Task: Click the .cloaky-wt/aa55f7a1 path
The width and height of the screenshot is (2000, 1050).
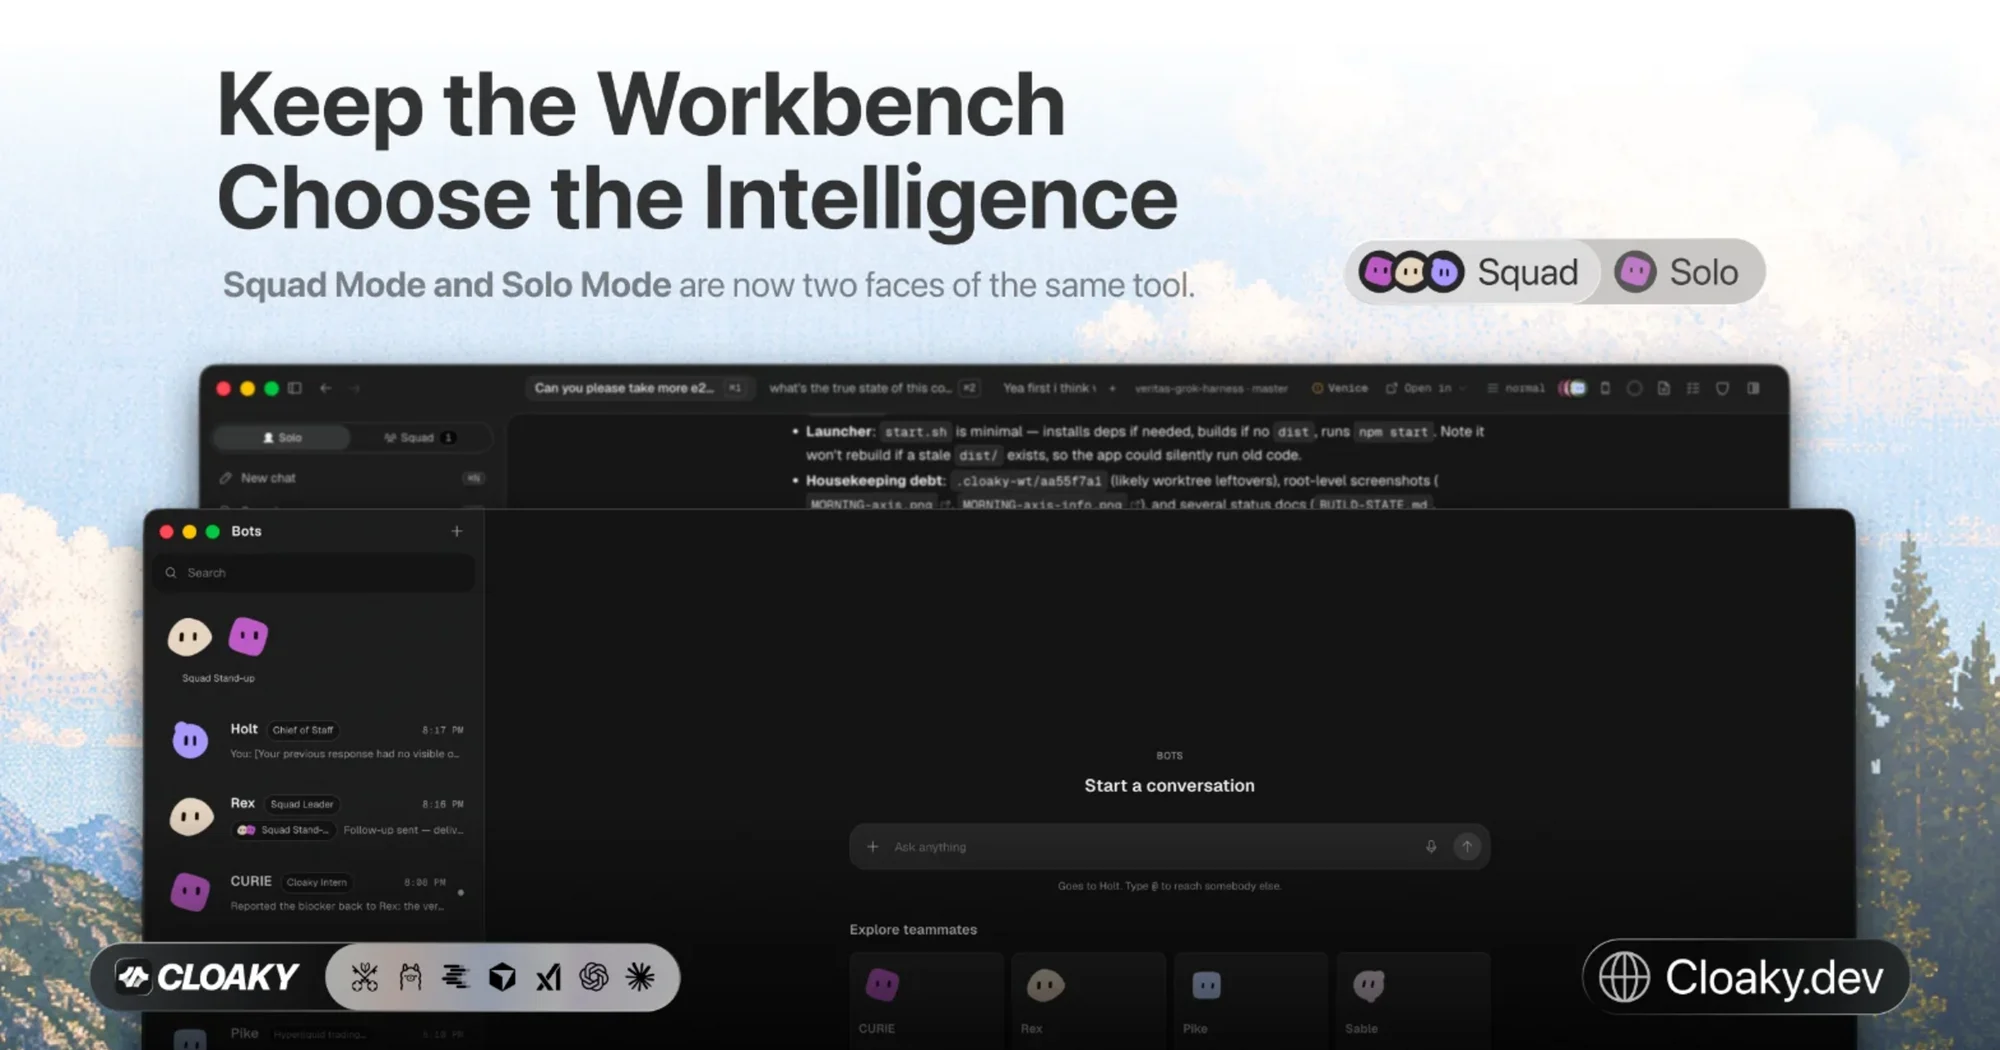Action: pyautogui.click(x=1029, y=481)
